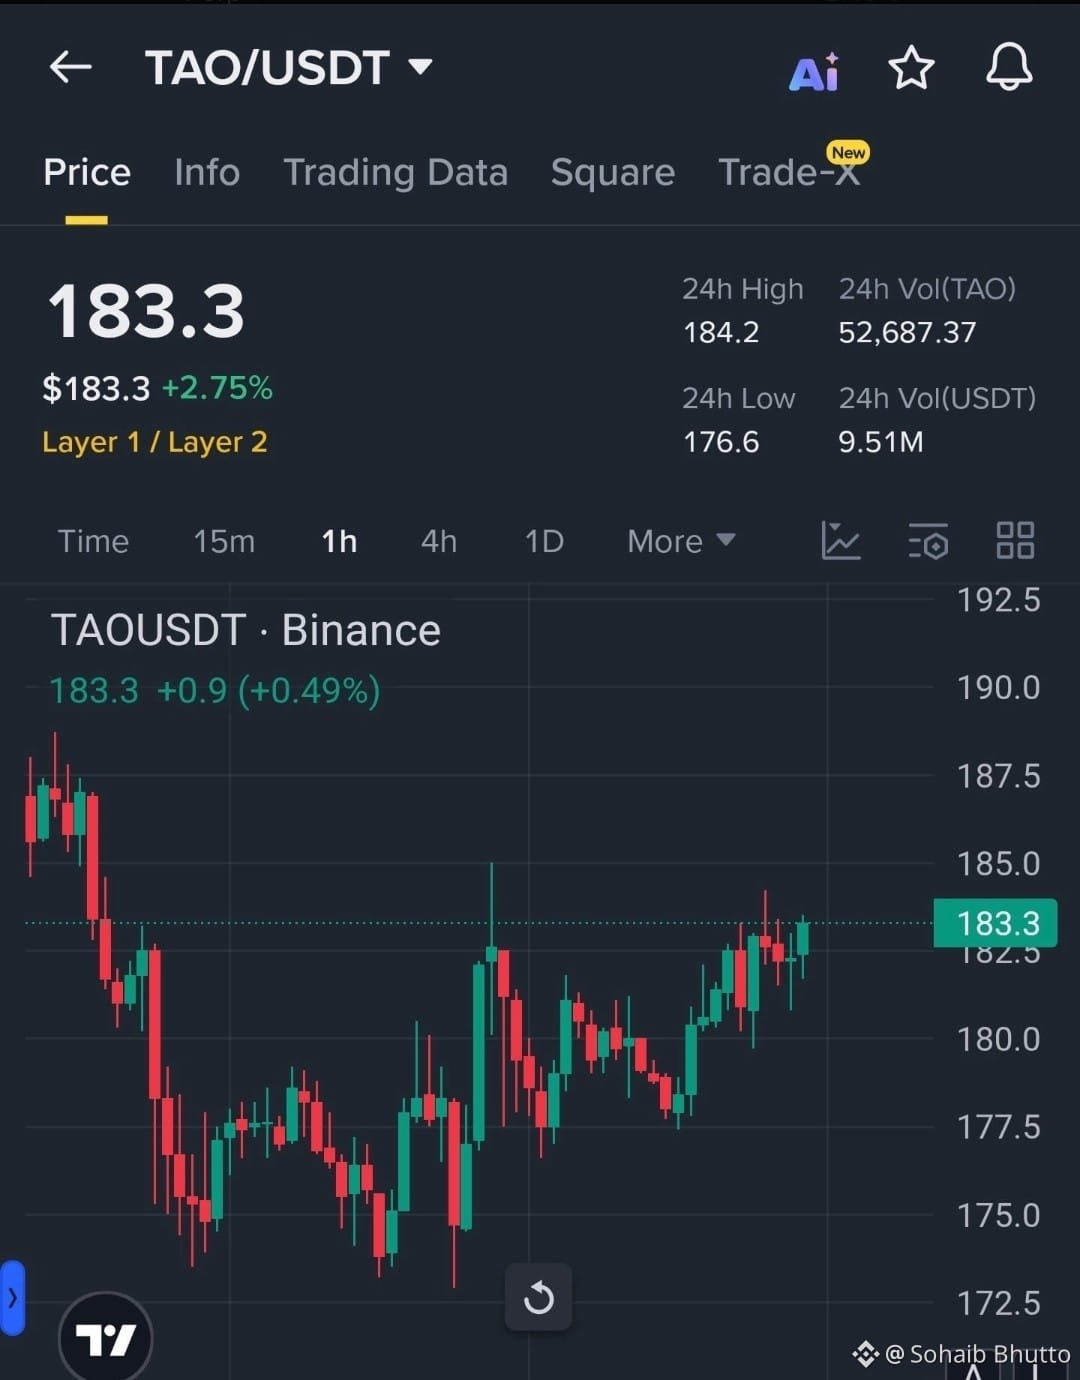Screen dimensions: 1080x1380
Task: Open the chart drawing tools icon
Action: coord(841,541)
